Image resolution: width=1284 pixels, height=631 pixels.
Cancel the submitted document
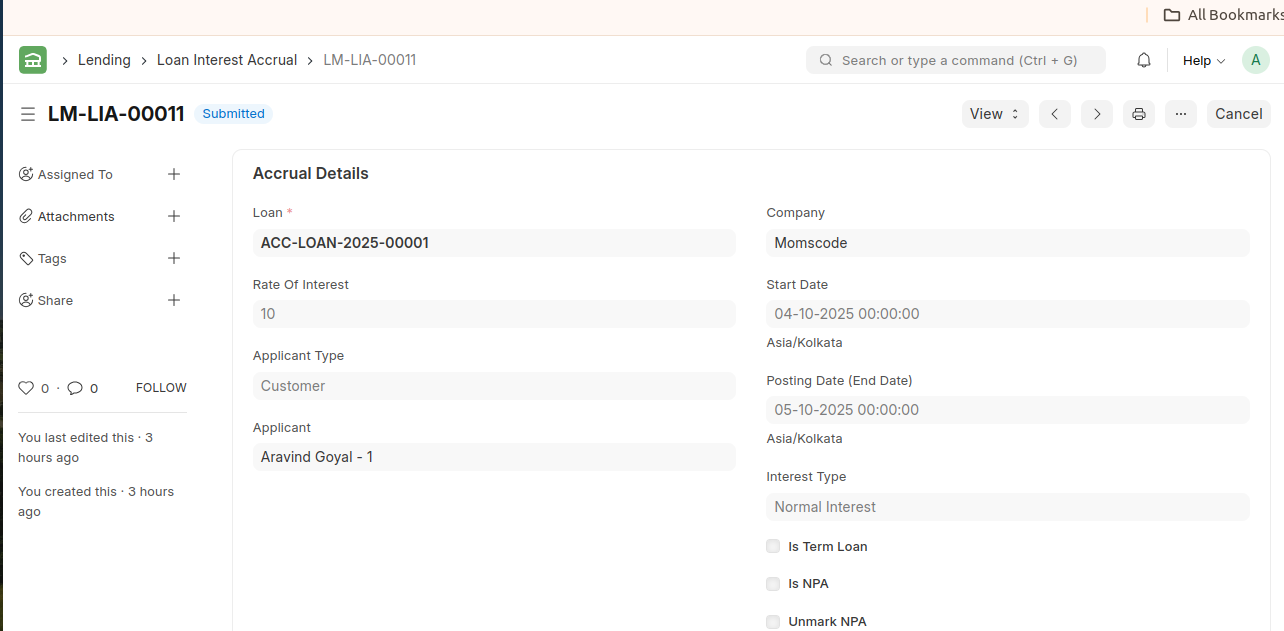tap(1238, 114)
